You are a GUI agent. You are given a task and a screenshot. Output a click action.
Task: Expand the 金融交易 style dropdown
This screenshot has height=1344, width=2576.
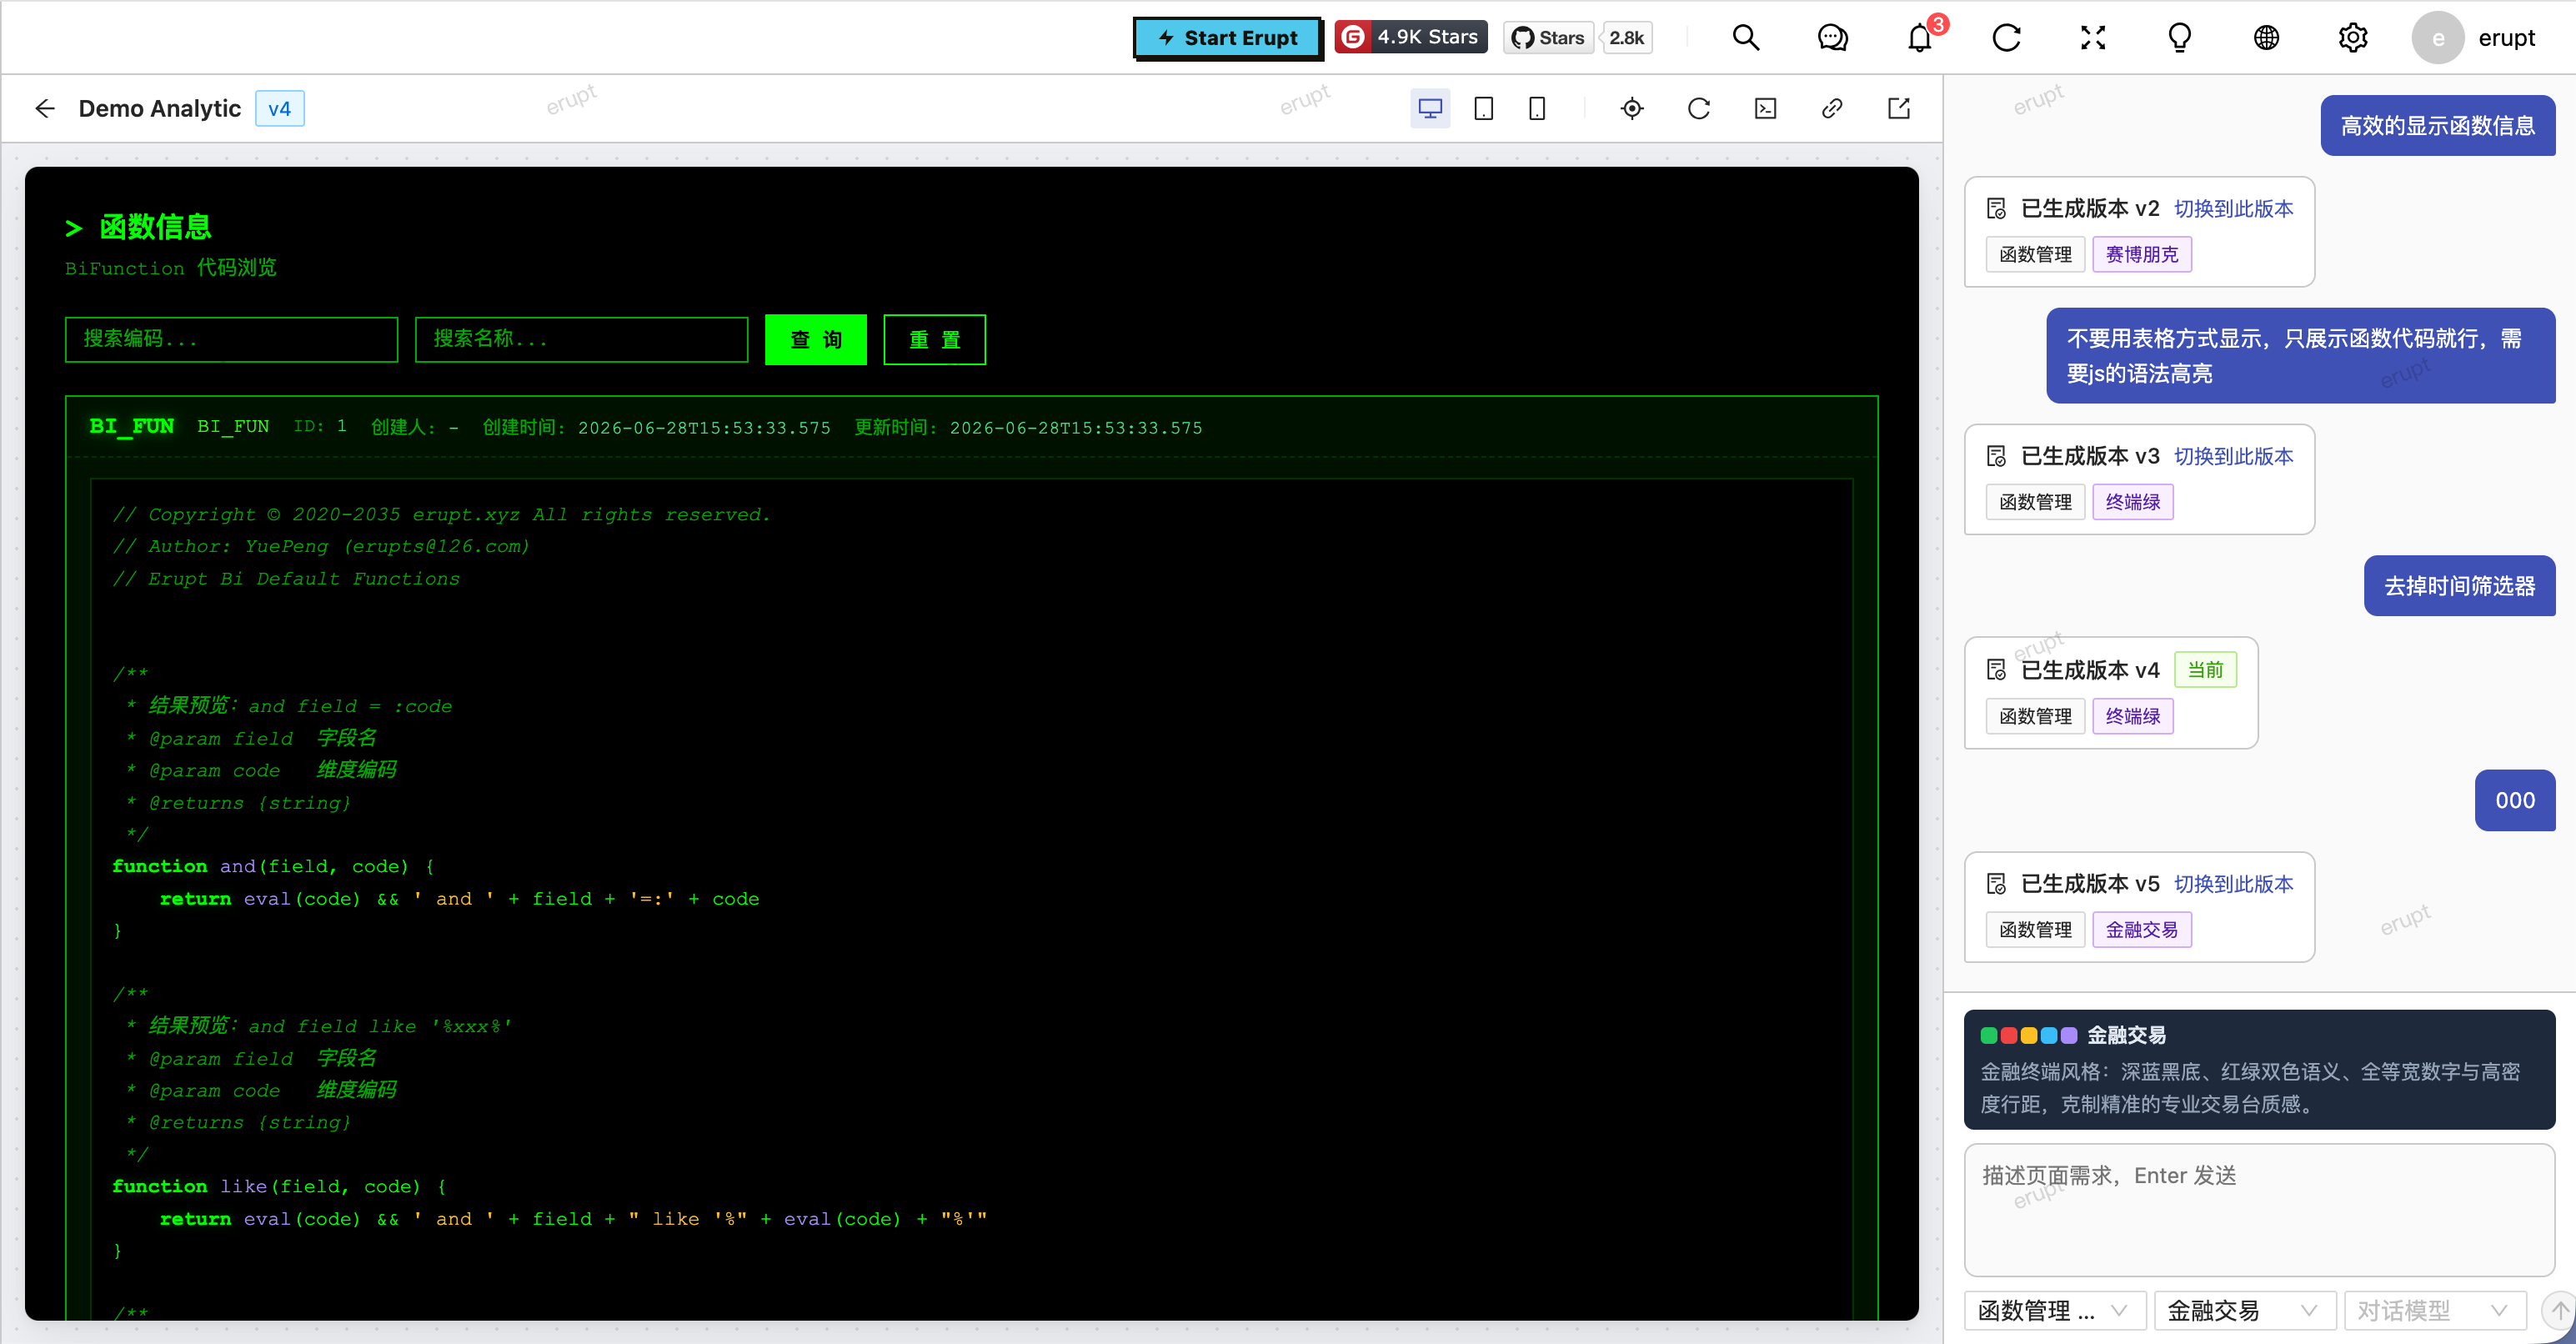tap(2244, 1310)
